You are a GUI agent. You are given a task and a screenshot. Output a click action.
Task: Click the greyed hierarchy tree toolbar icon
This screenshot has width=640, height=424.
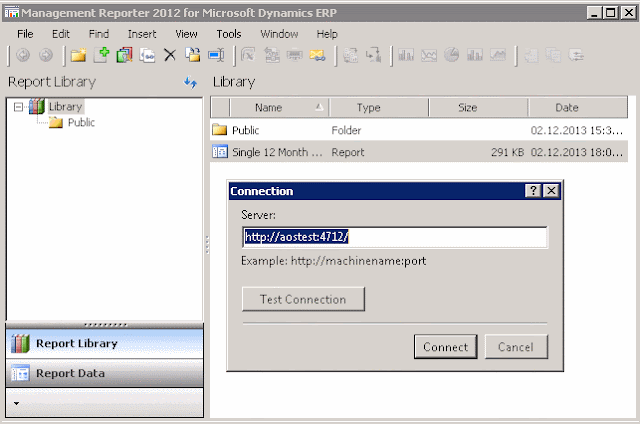[x=271, y=55]
